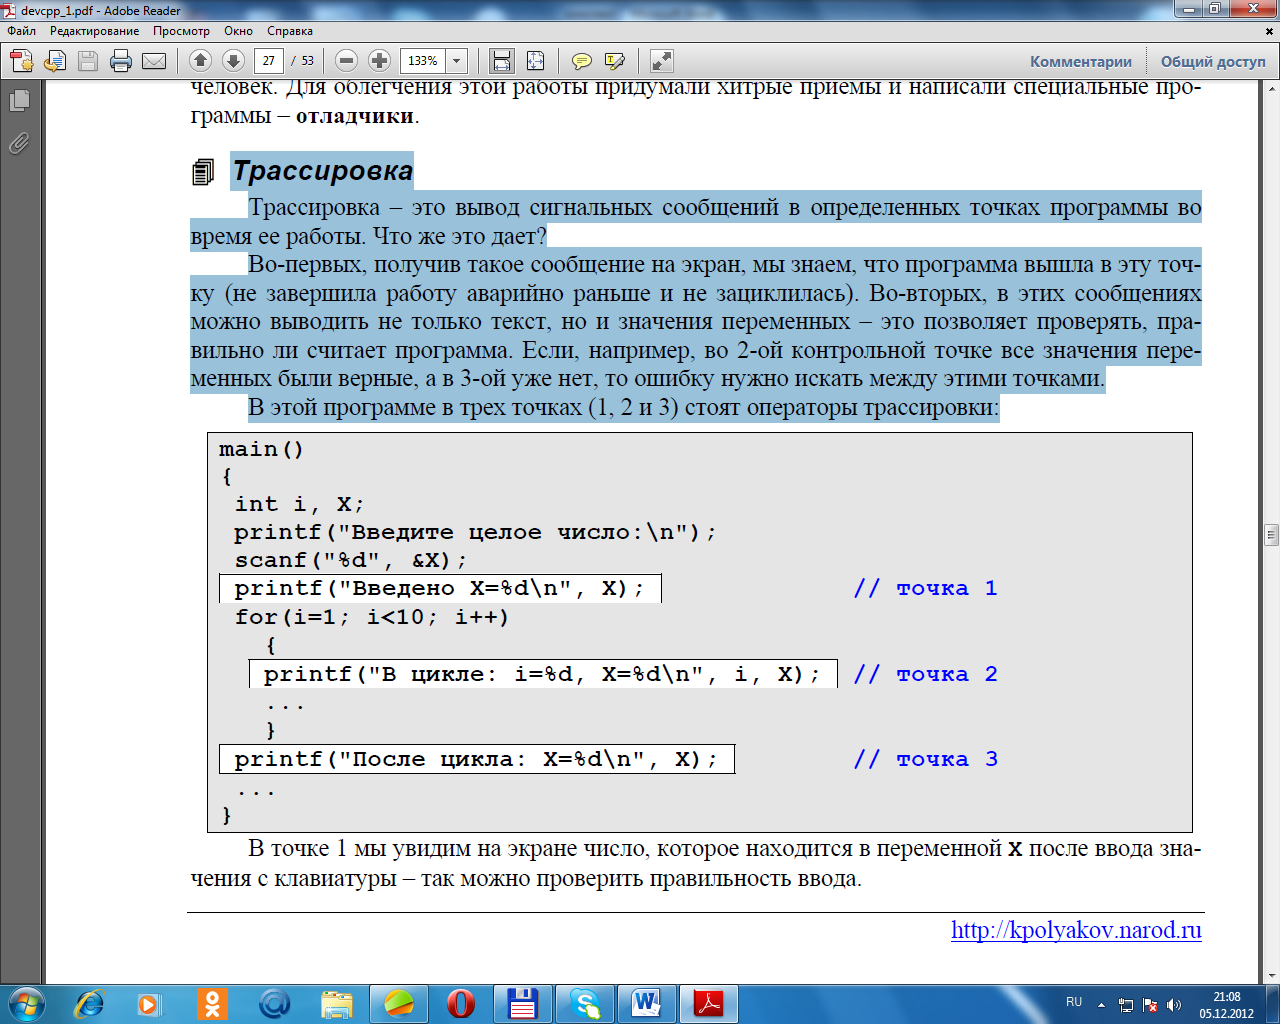This screenshot has width=1280, height=1024.
Task: Click Adobe Reader taskbar button
Action: pos(709,1003)
